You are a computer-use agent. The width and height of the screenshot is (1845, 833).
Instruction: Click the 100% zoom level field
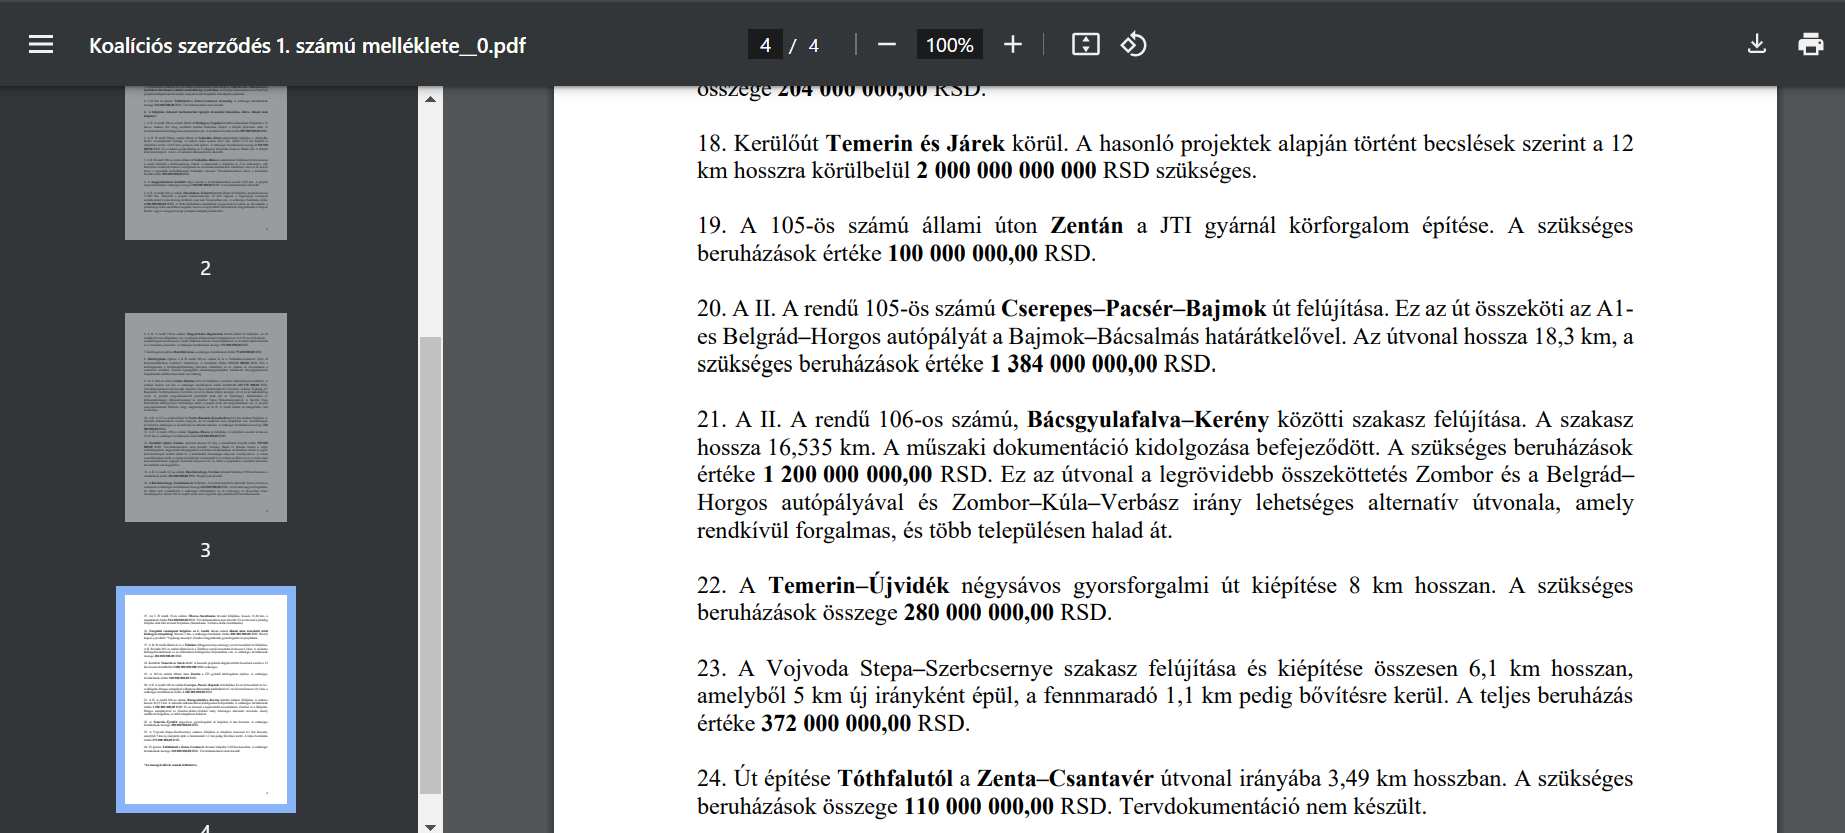coord(949,45)
